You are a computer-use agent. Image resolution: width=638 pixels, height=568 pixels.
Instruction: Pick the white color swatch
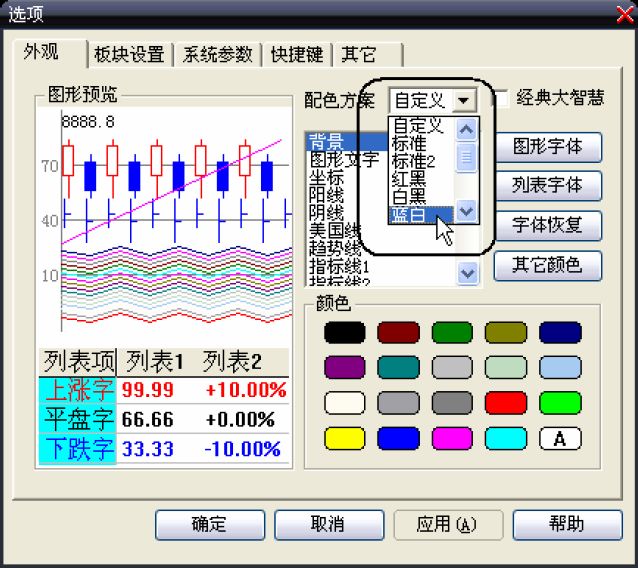(345, 403)
